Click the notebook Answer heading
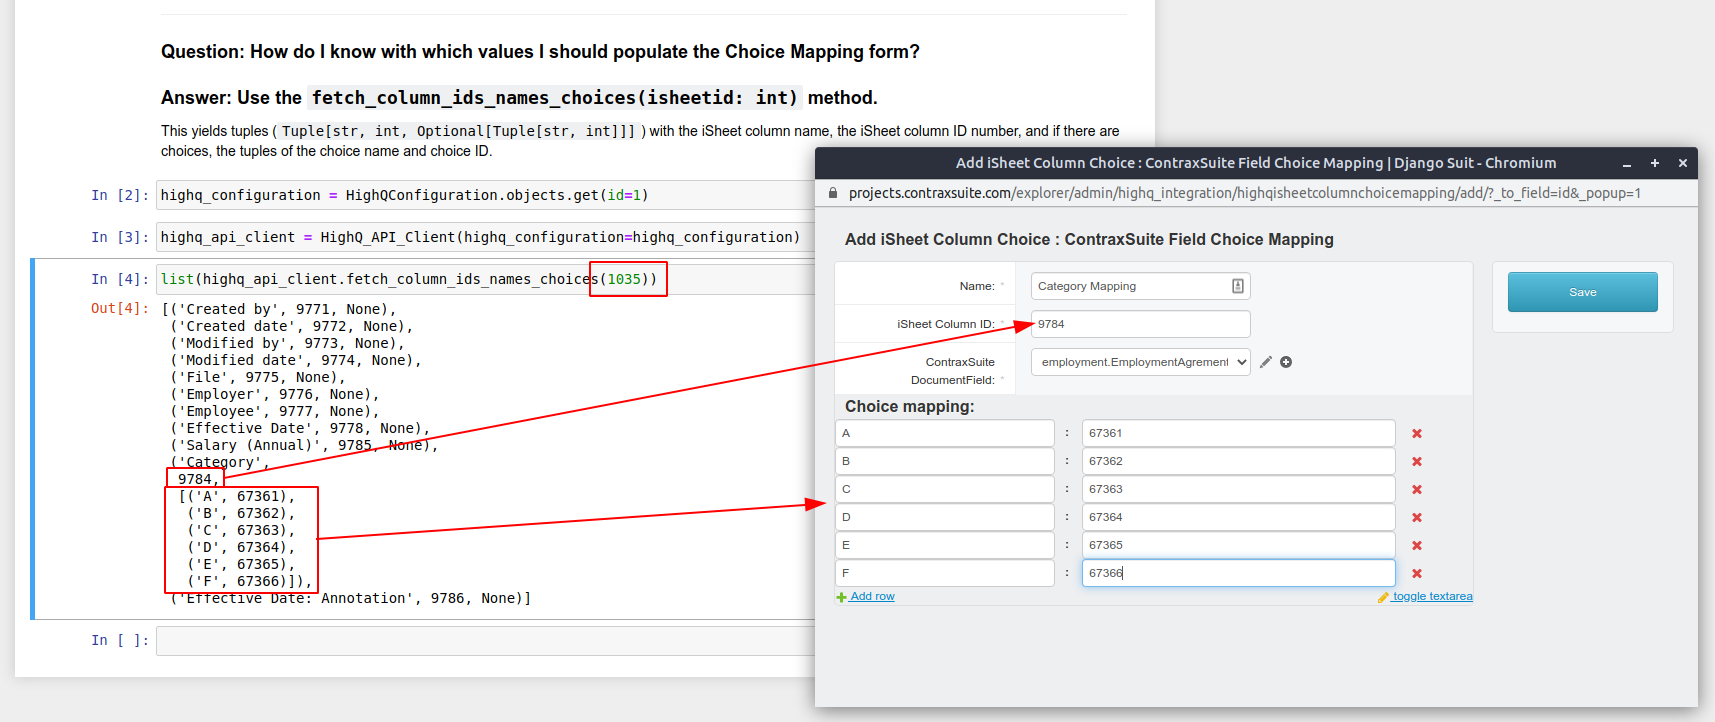 click(519, 98)
